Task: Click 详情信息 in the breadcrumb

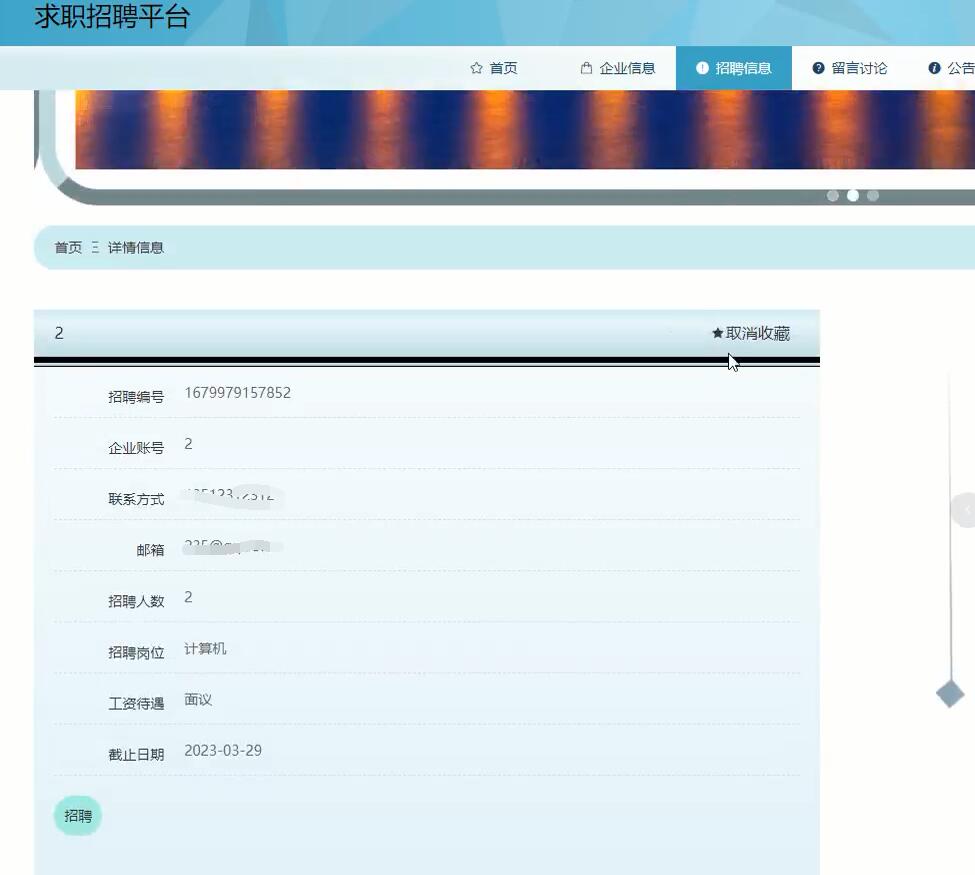Action: 136,247
